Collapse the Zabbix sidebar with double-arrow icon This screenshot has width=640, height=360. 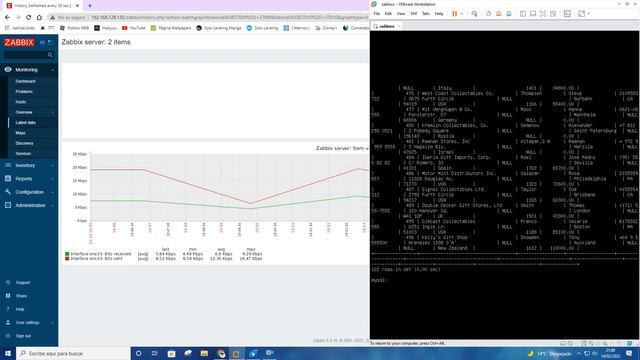coord(42,42)
